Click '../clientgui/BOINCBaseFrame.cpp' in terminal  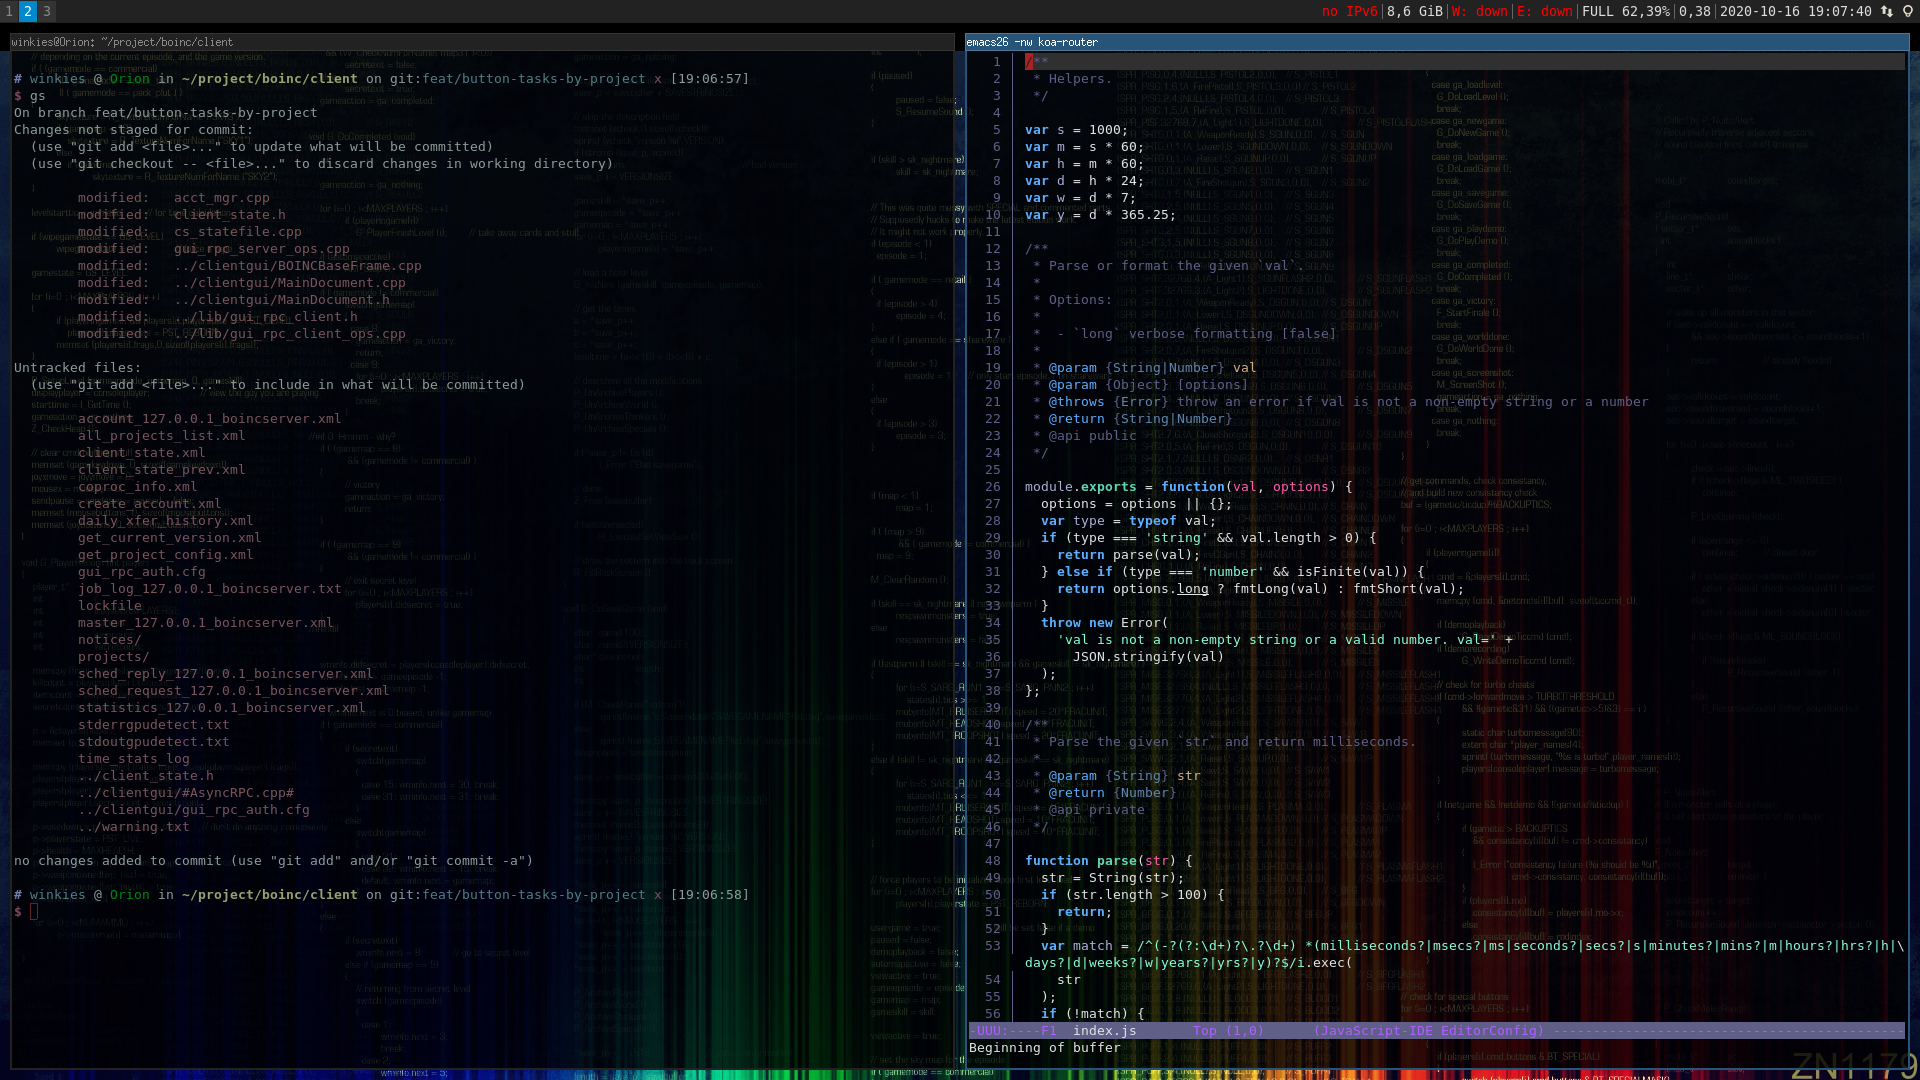[x=298, y=266]
